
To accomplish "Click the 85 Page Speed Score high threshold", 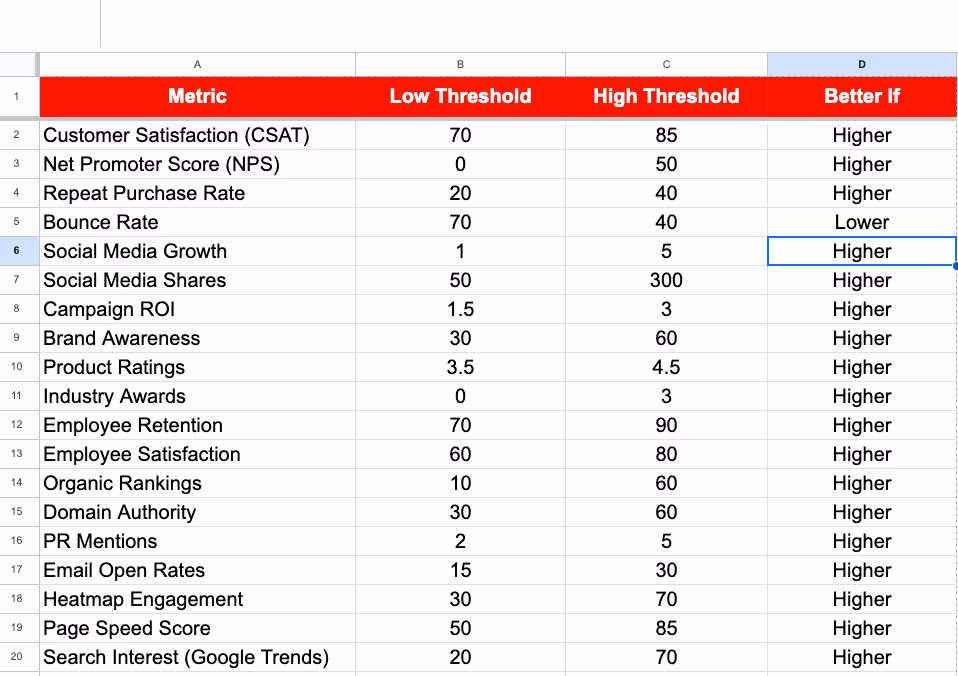I will [667, 628].
